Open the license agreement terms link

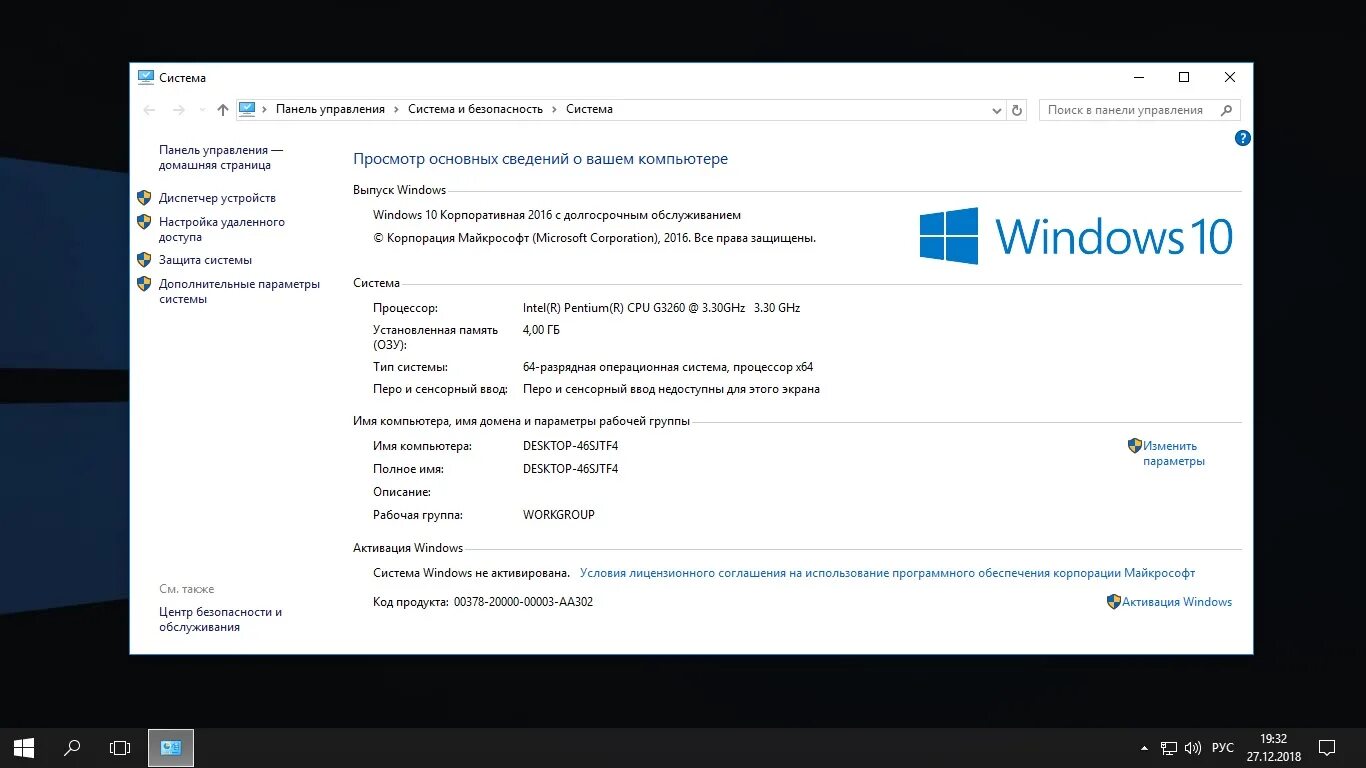pyautogui.click(x=887, y=573)
